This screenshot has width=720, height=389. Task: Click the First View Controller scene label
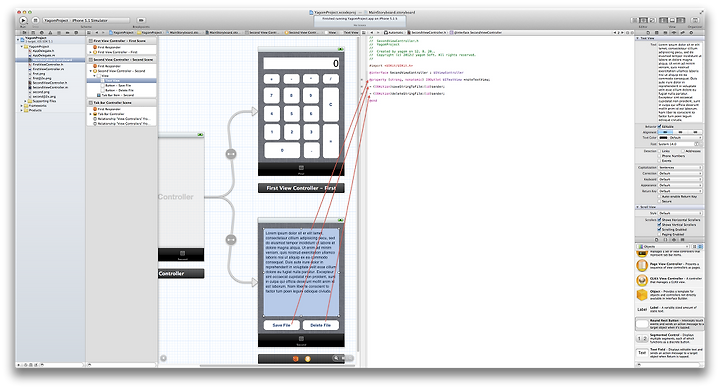click(x=301, y=188)
